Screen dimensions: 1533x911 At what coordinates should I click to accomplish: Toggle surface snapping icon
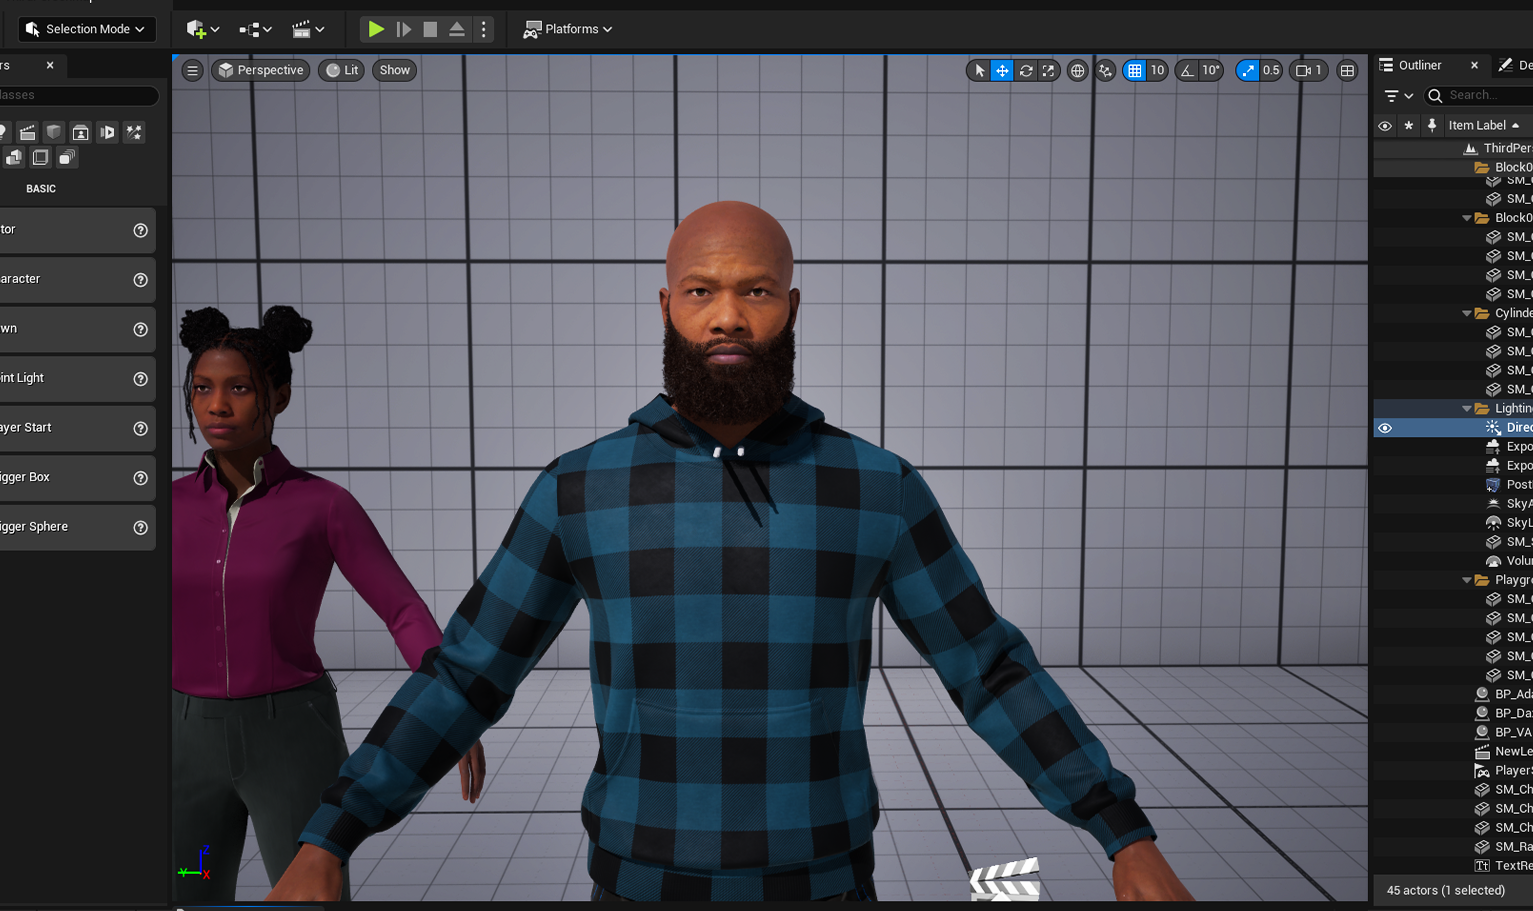pos(1105,70)
